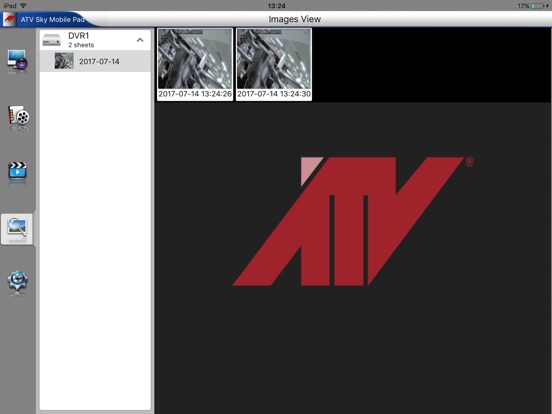Click the DVR1 device icon
This screenshot has width=552, height=414.
tap(51, 40)
